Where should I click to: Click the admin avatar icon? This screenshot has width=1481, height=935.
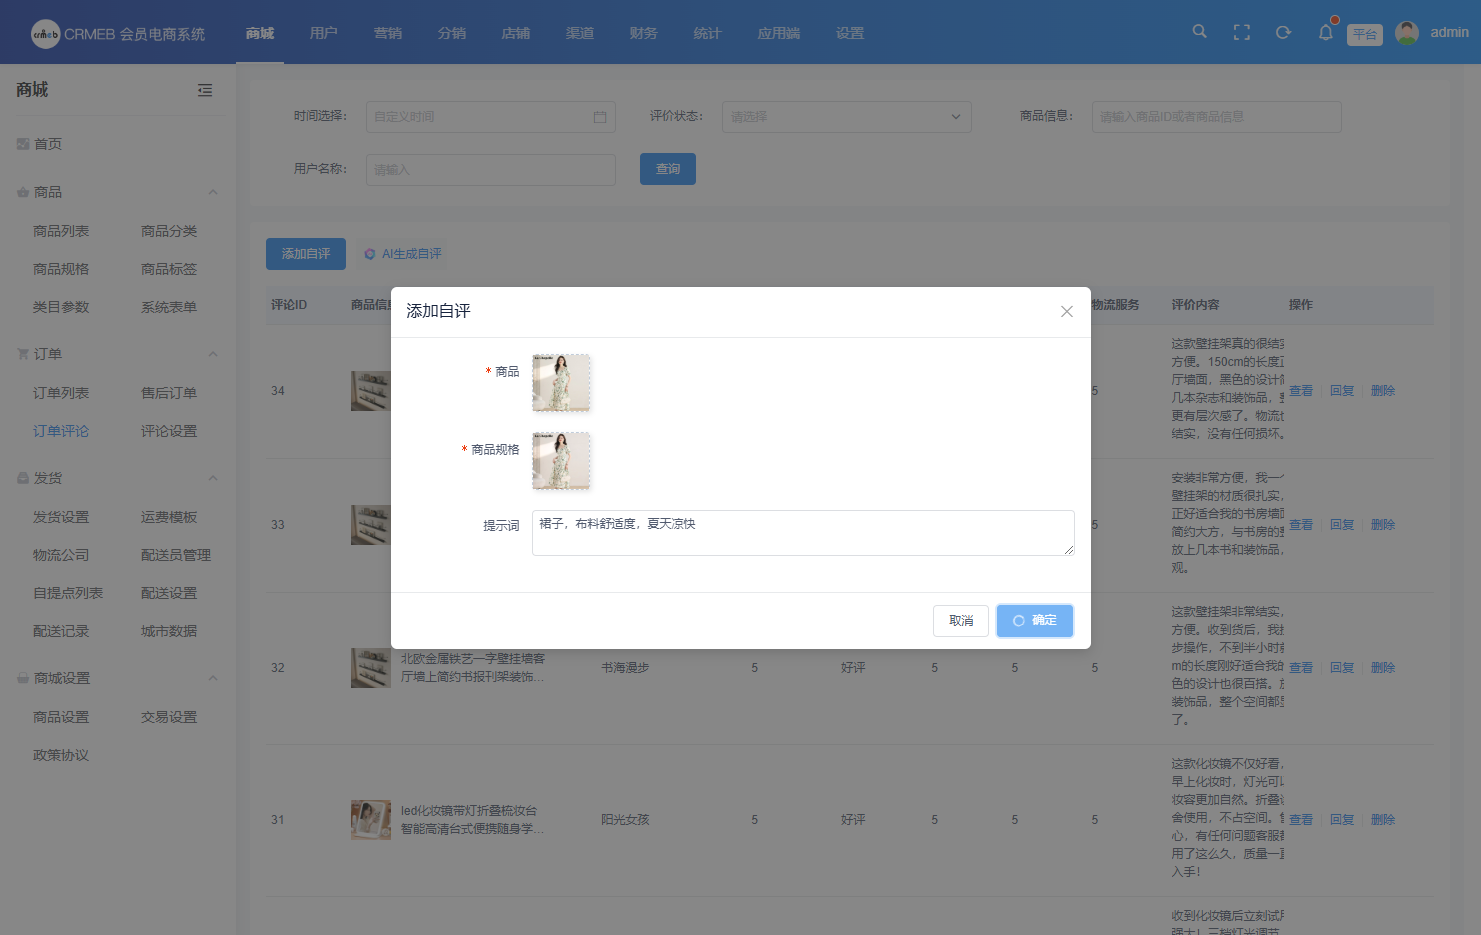point(1406,33)
